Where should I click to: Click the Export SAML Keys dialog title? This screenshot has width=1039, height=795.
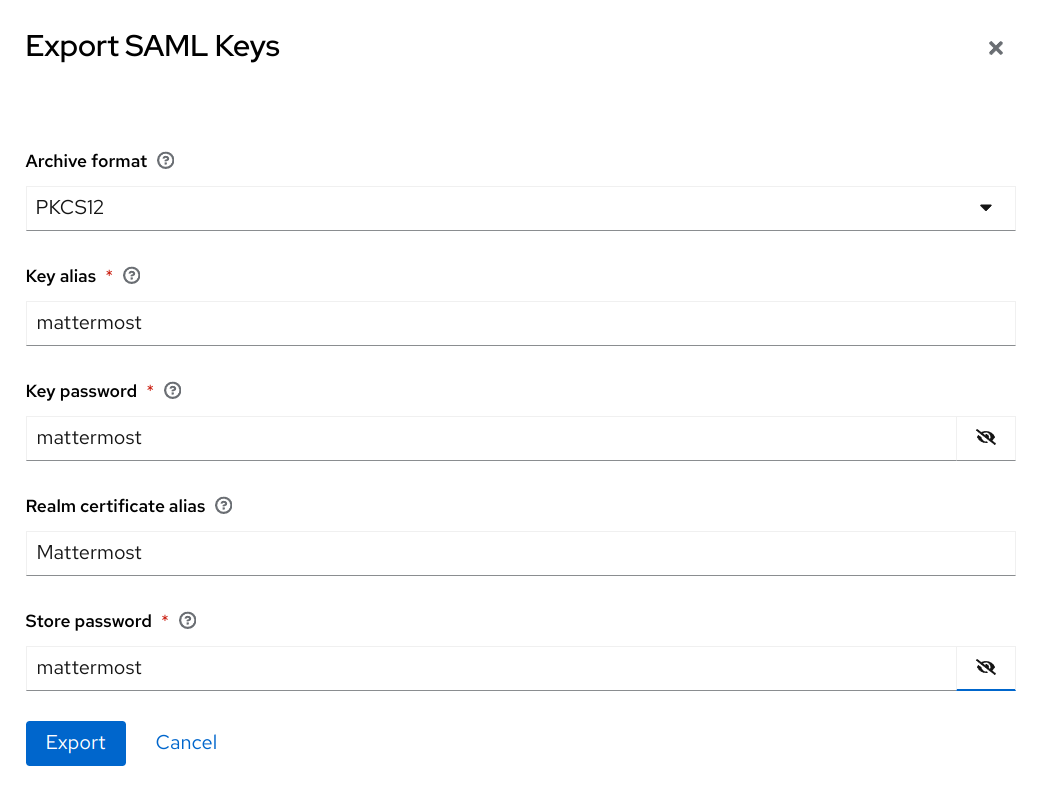point(152,46)
